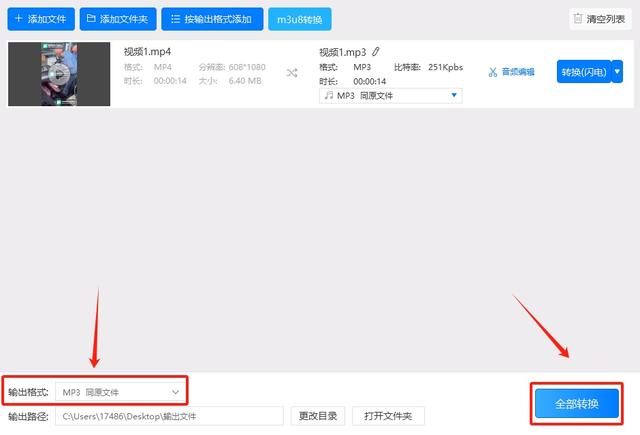Click the 转换(闪电) button
The width and height of the screenshot is (640, 435).
584,72
